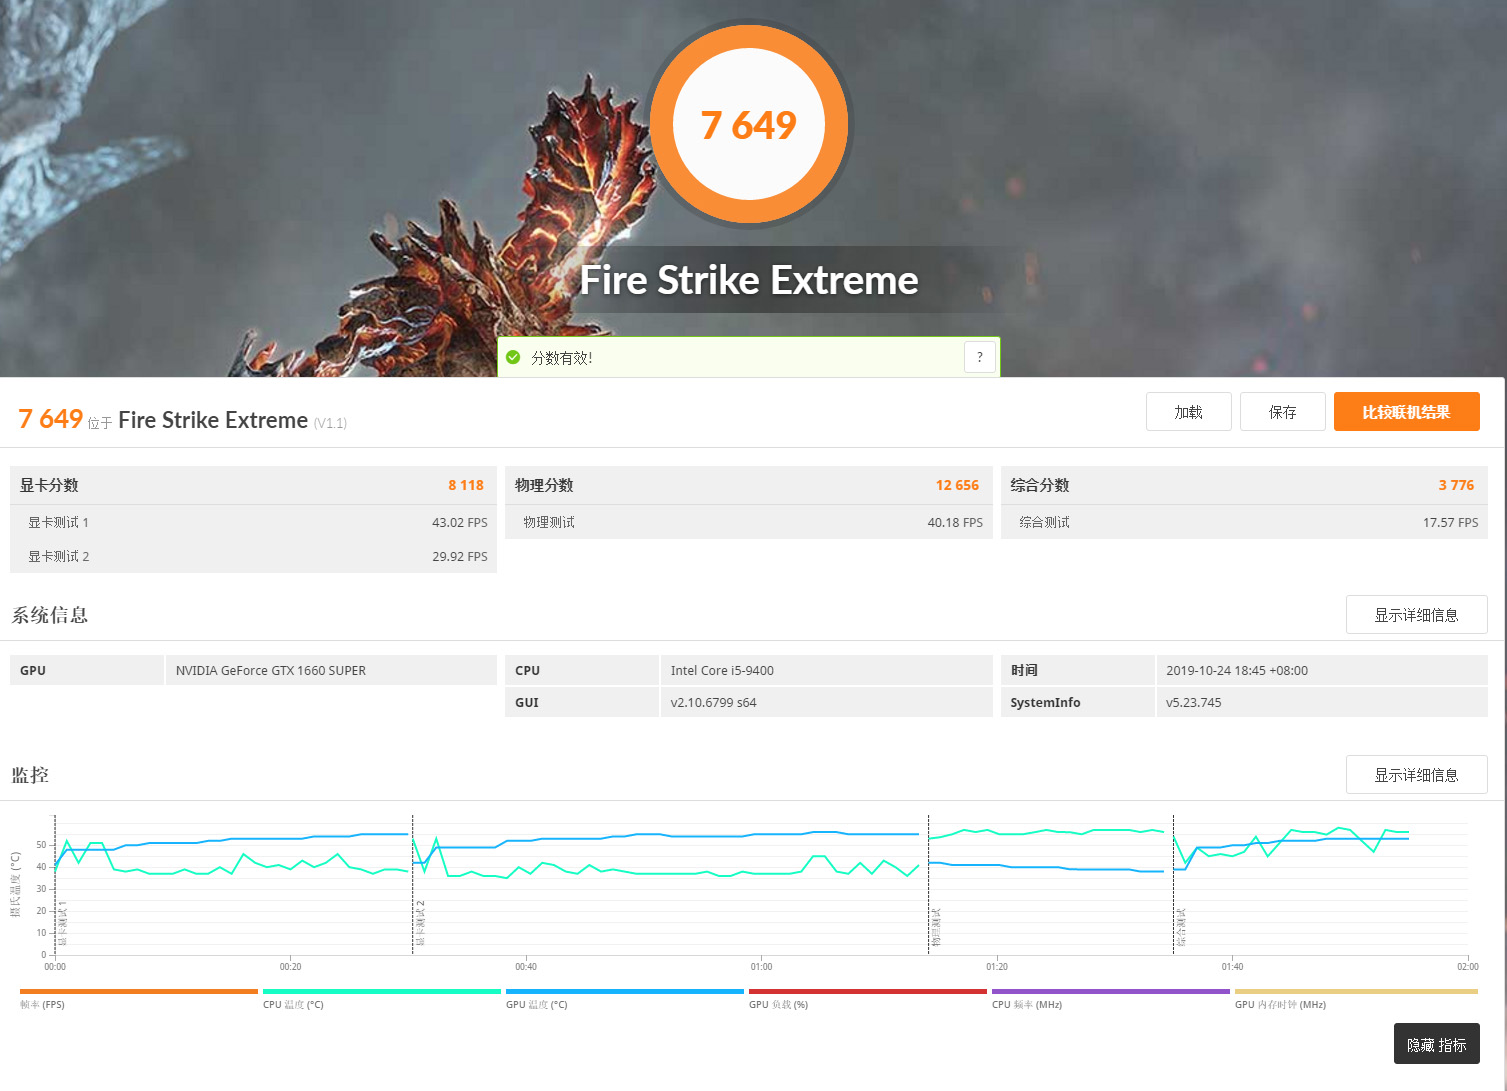Show monitoring details via 显示详细信息 button

click(x=1416, y=775)
